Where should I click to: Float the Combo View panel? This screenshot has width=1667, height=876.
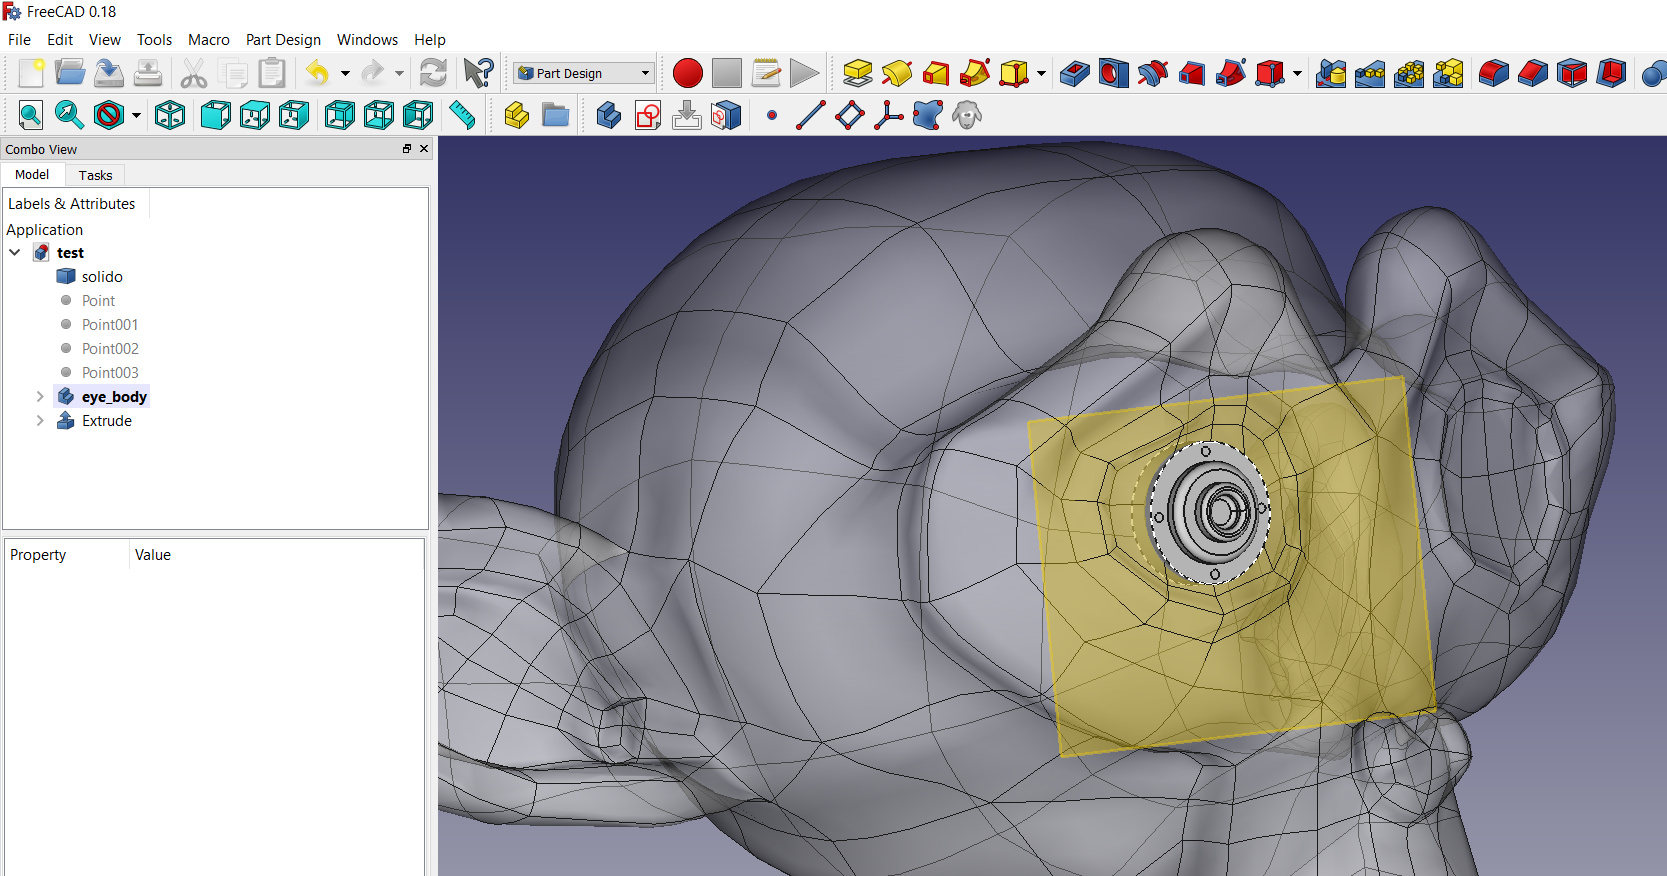(407, 149)
